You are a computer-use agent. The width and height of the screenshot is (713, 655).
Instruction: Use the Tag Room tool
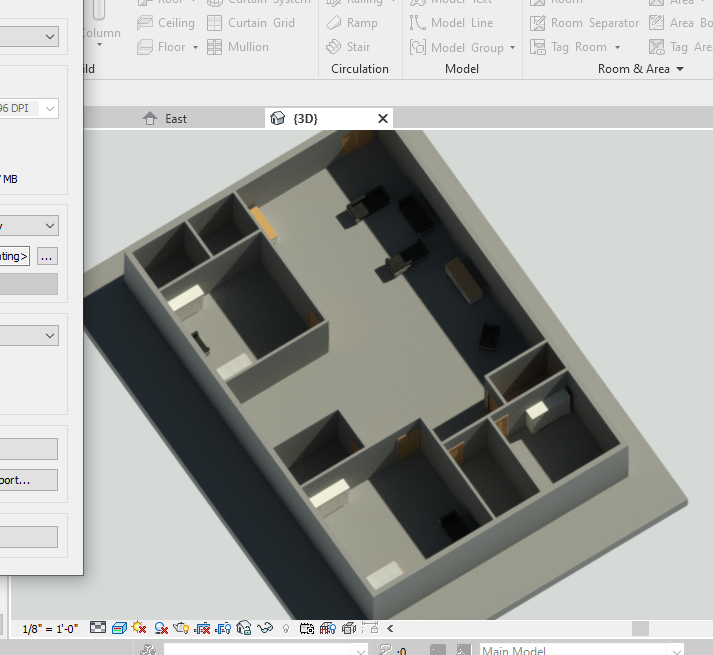click(568, 47)
